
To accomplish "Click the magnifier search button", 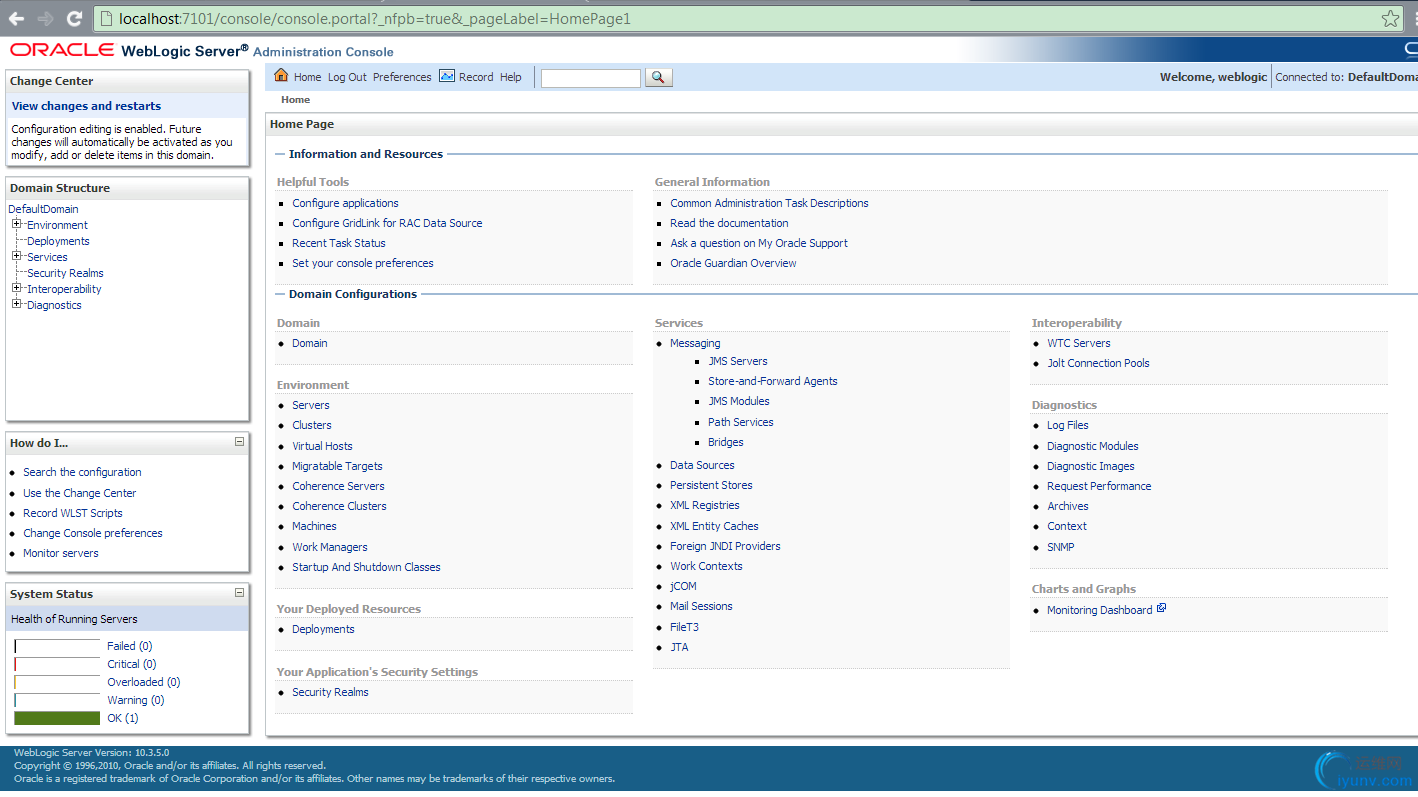I will pyautogui.click(x=659, y=77).
